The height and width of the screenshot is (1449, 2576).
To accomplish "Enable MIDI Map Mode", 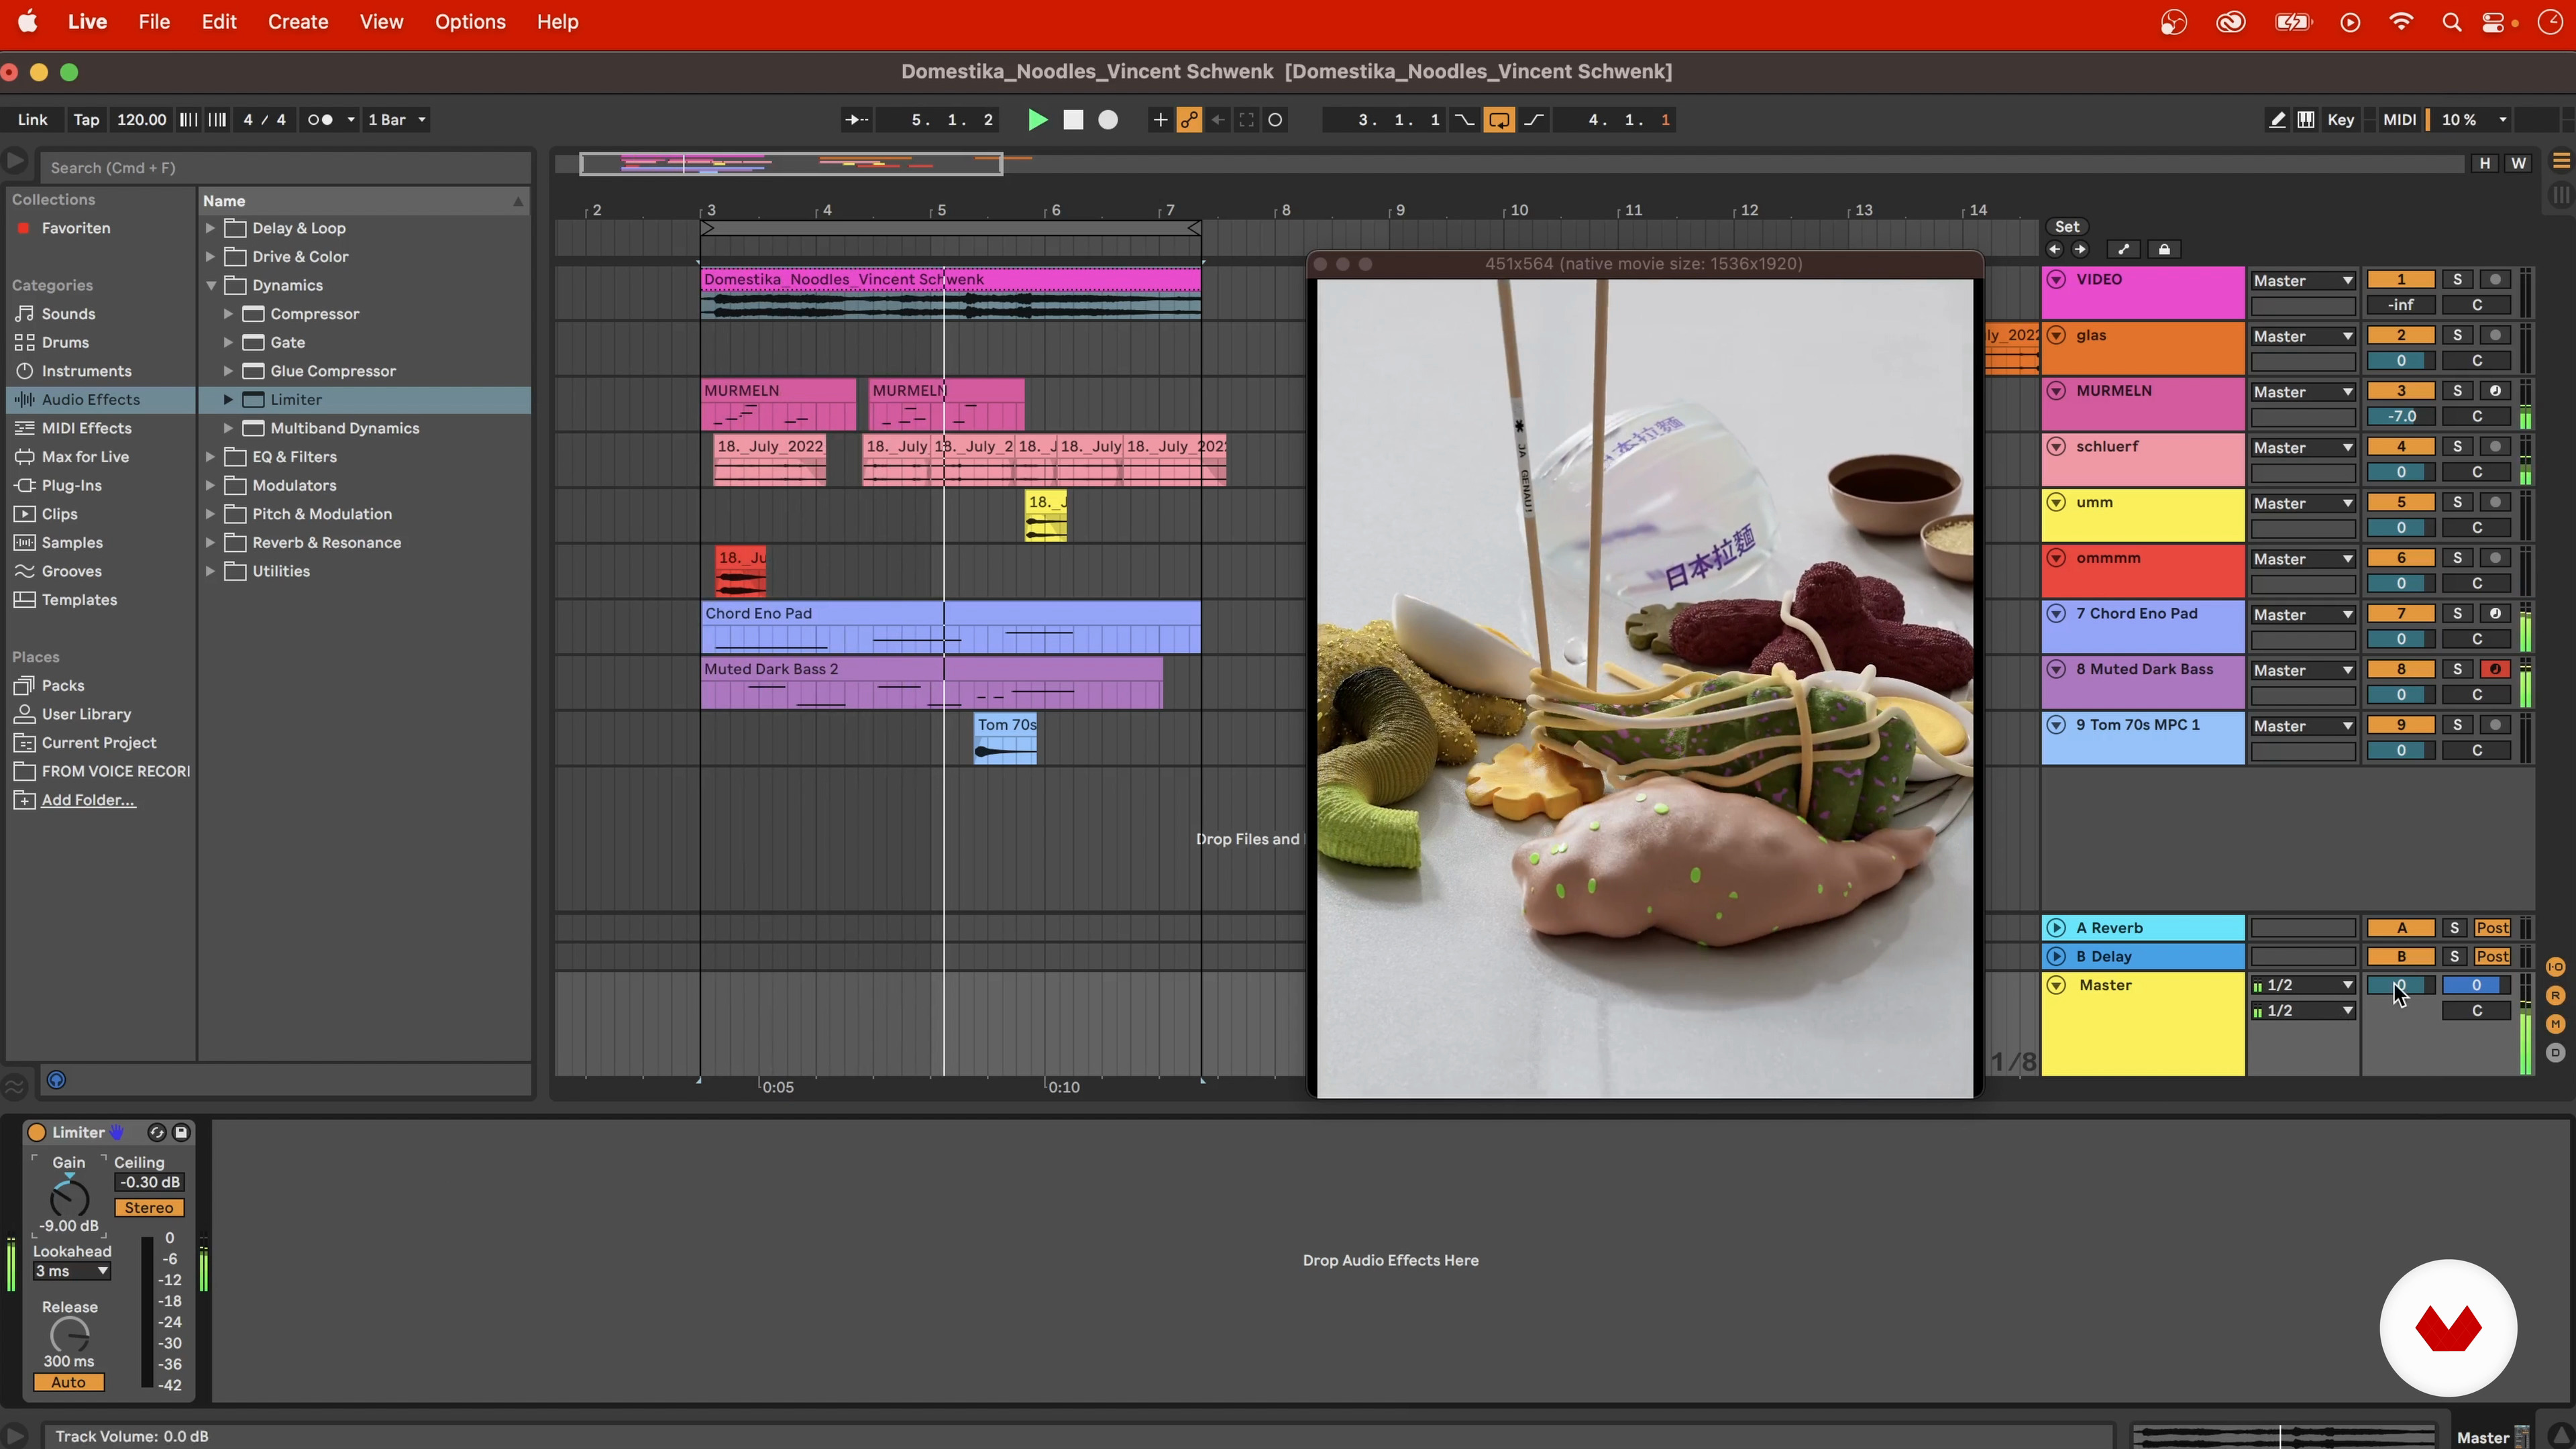I will point(2399,120).
